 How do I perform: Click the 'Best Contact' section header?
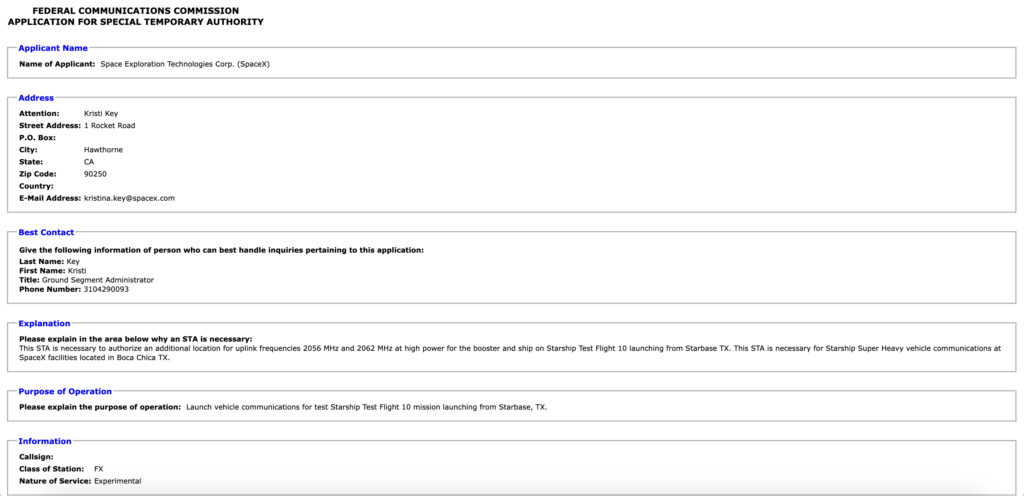click(x=46, y=232)
